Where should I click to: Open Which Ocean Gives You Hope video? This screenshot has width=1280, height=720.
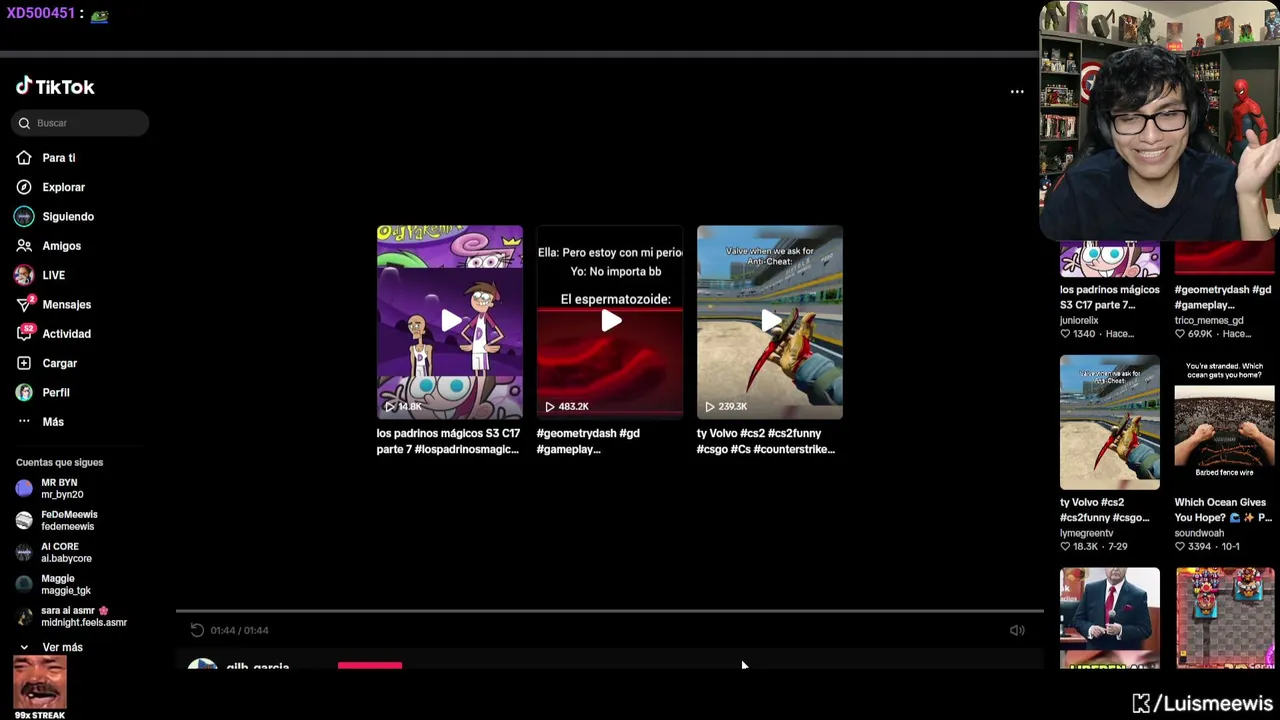(1225, 422)
